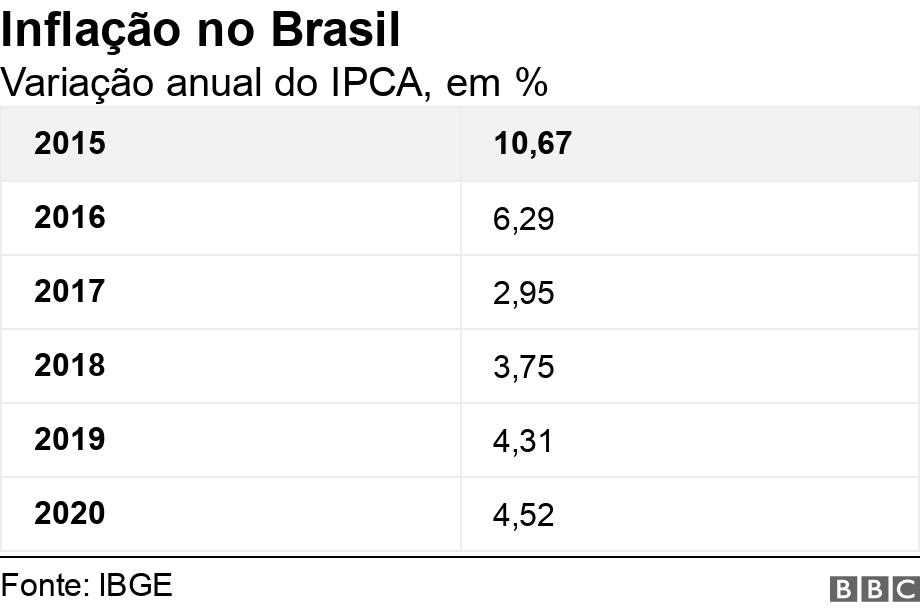
Task: Select the 2017 year cell
Action: (x=69, y=292)
